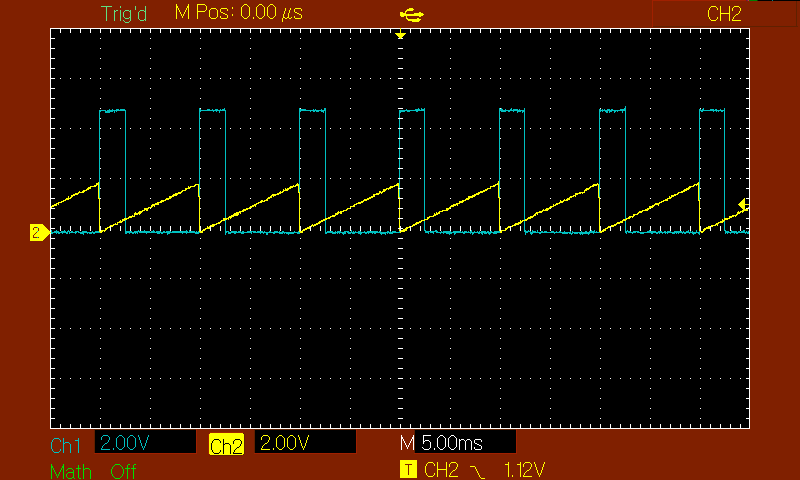Click the Math Off status text
Image resolution: width=800 pixels, height=480 pixels.
pyautogui.click(x=93, y=470)
